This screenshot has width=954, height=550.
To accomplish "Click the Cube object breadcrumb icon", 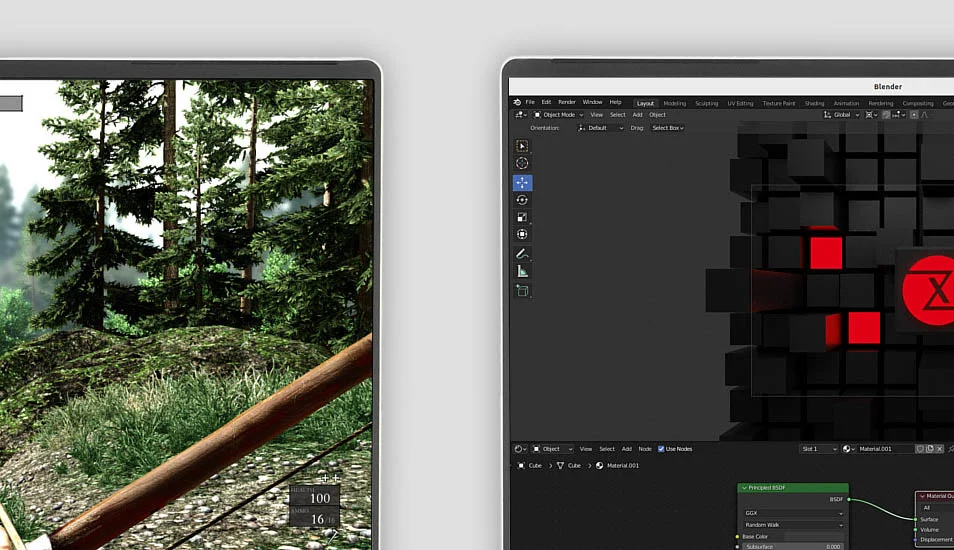I will (521, 465).
